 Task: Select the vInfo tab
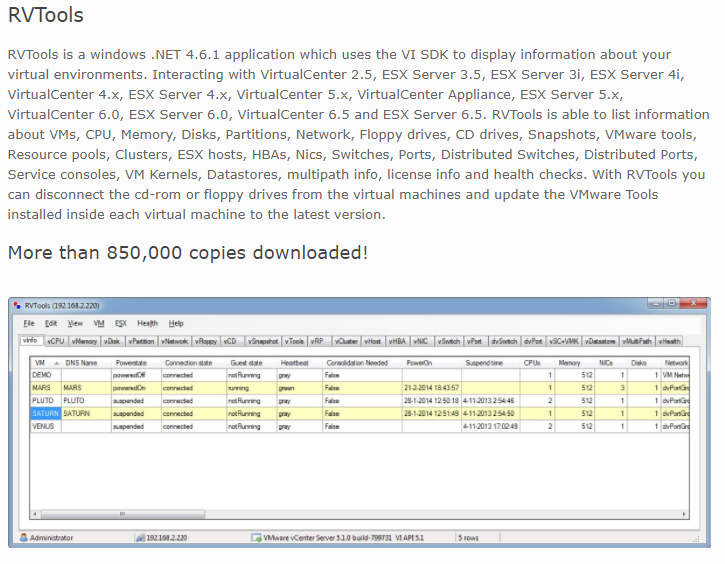coord(32,340)
